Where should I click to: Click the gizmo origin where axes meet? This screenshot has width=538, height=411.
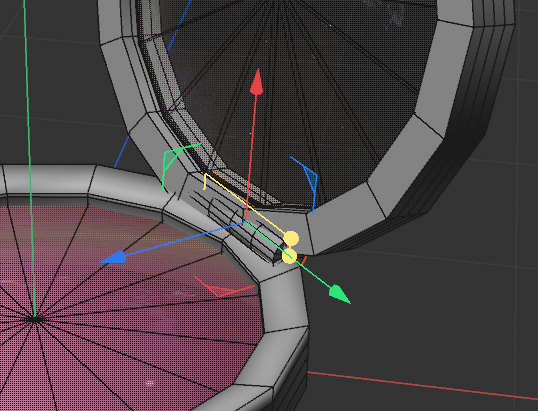pyautogui.click(x=246, y=222)
